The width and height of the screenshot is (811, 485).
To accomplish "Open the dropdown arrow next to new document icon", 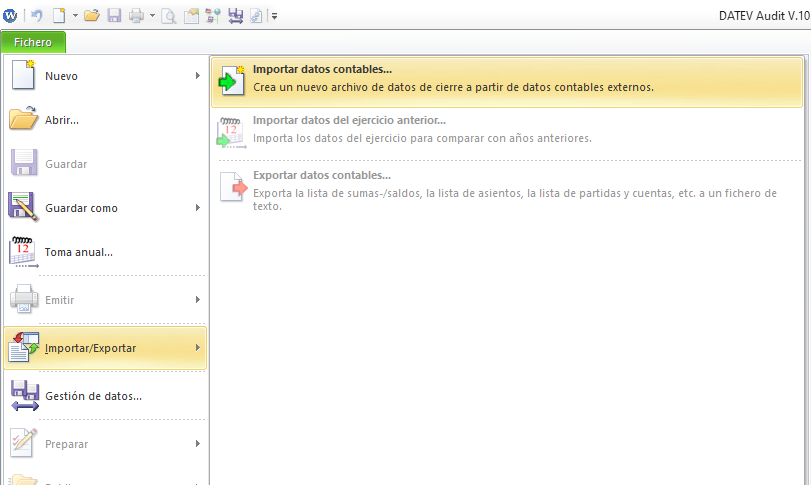I will (x=75, y=16).
